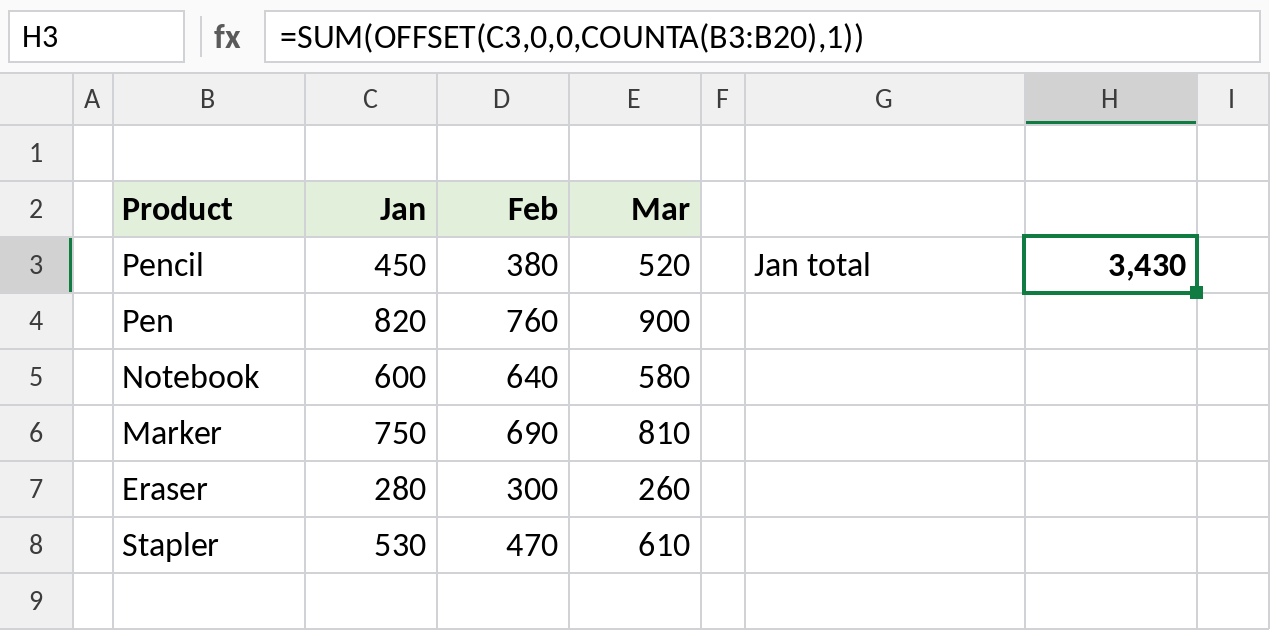Click the Jan value 750 for Marker

tap(371, 433)
